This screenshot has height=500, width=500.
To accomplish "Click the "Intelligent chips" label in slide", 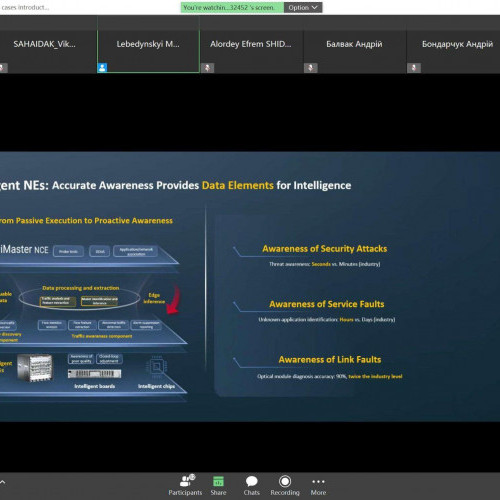I will [156, 386].
